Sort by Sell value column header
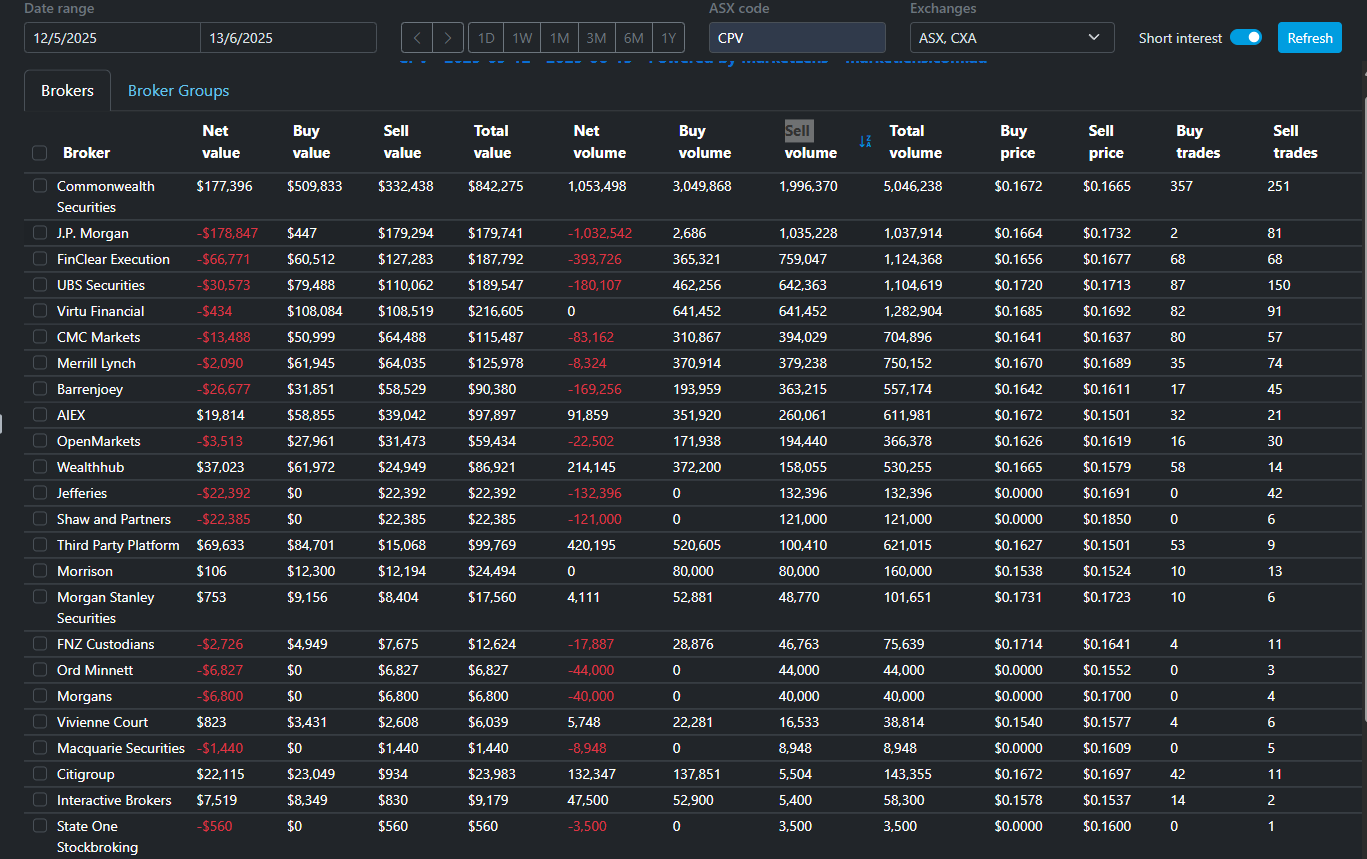This screenshot has width=1367, height=859. [402, 142]
